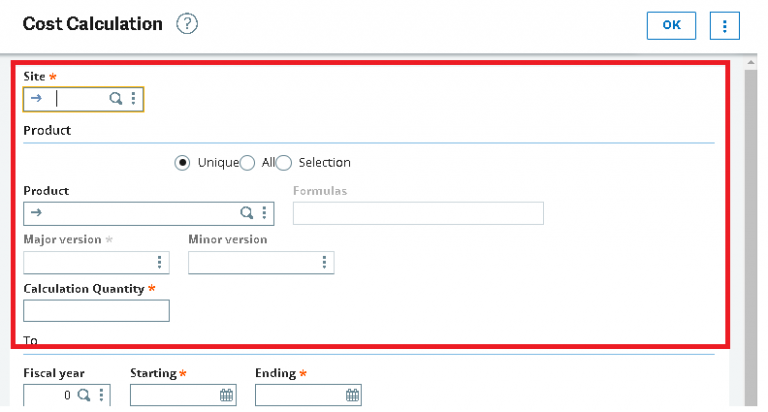This screenshot has width=768, height=412.
Task: Click the vertical scrollbar on the right
Action: [750, 200]
